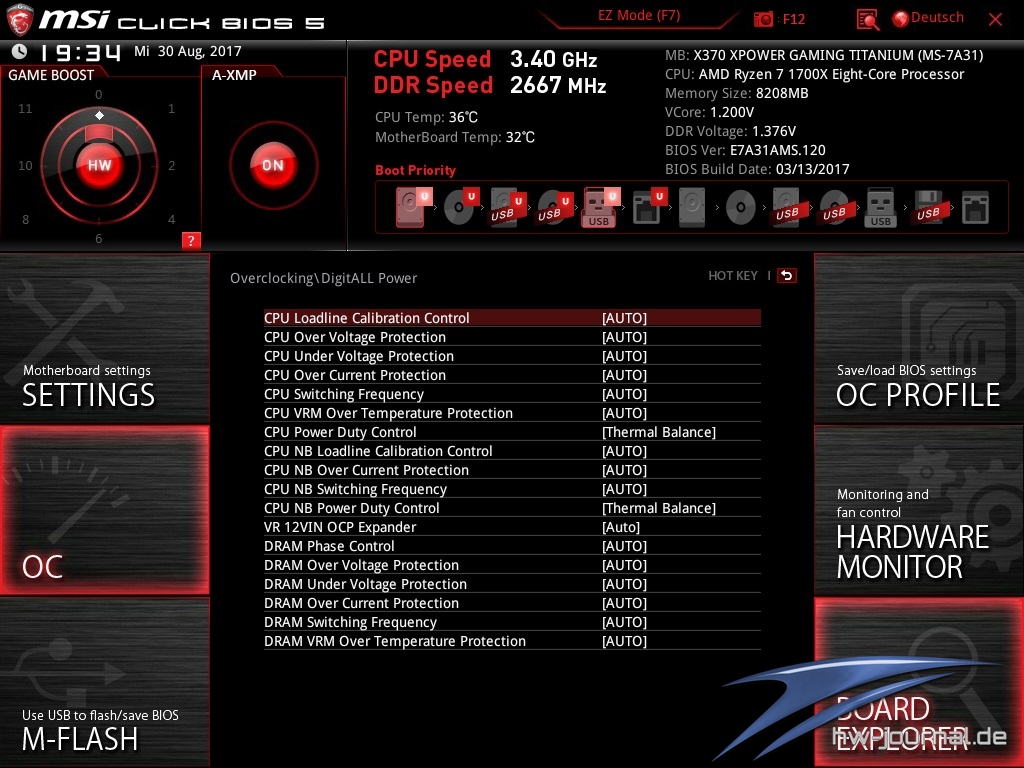Switch to EZ Mode (F7)

[639, 16]
